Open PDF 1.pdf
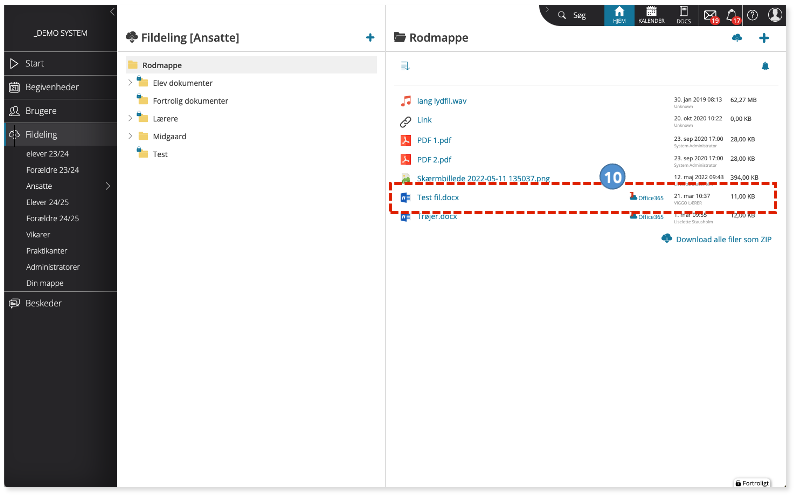The image size is (797, 499). tap(434, 140)
